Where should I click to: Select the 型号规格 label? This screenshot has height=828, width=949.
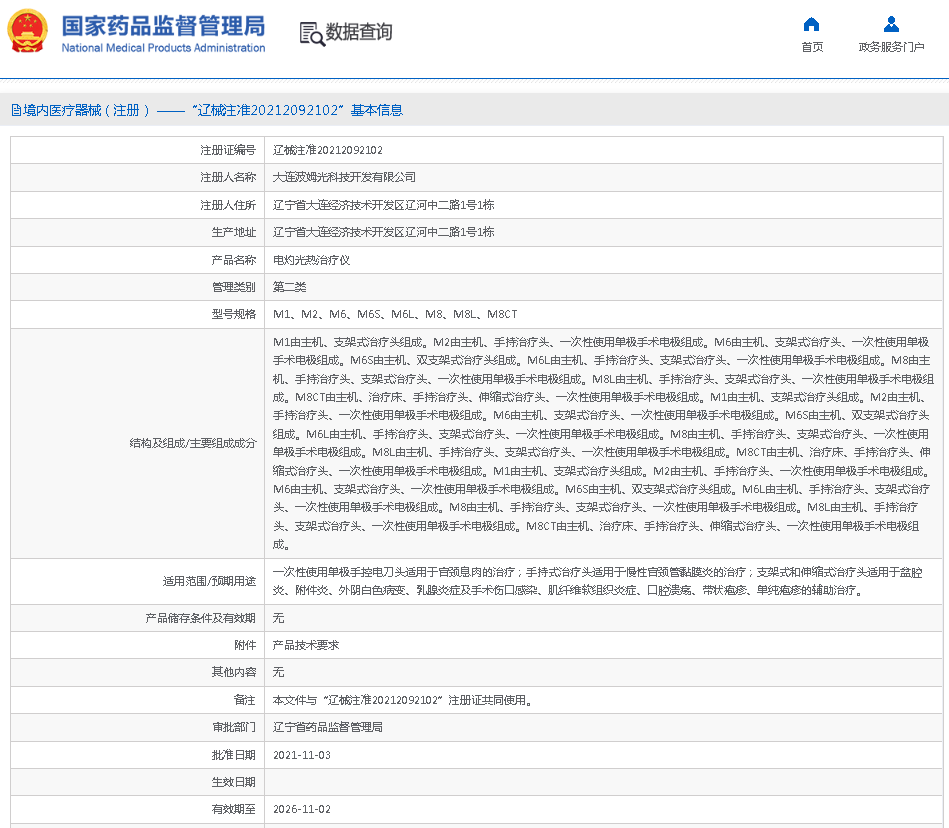[234, 314]
